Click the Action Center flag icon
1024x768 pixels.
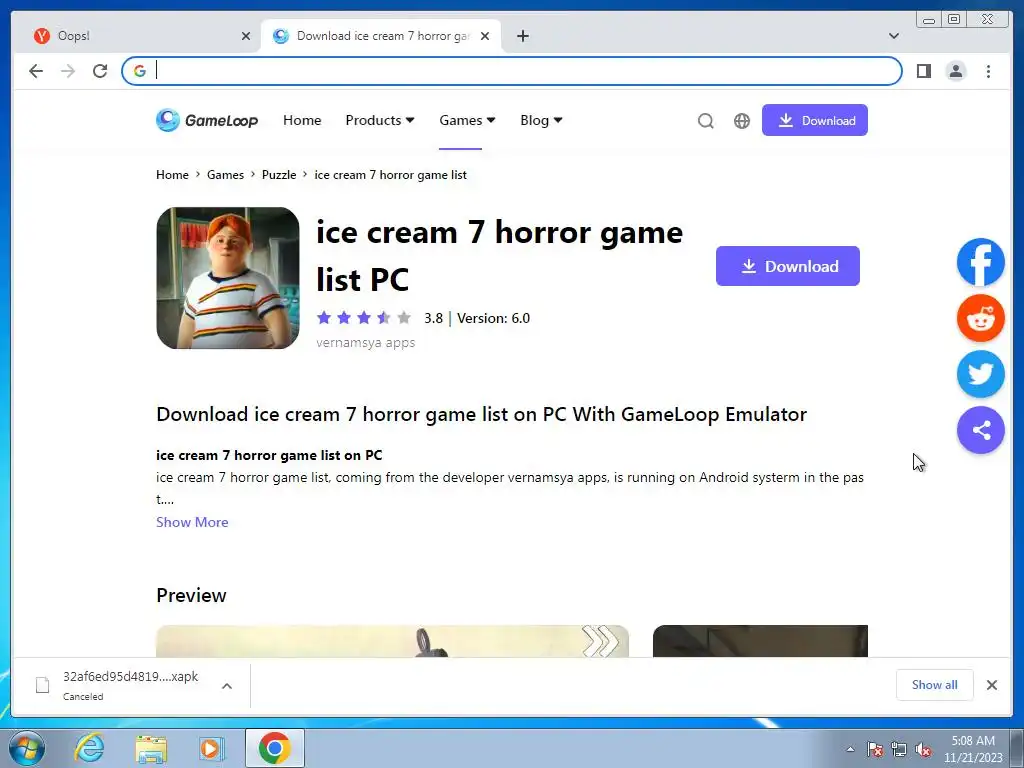pyautogui.click(x=874, y=749)
